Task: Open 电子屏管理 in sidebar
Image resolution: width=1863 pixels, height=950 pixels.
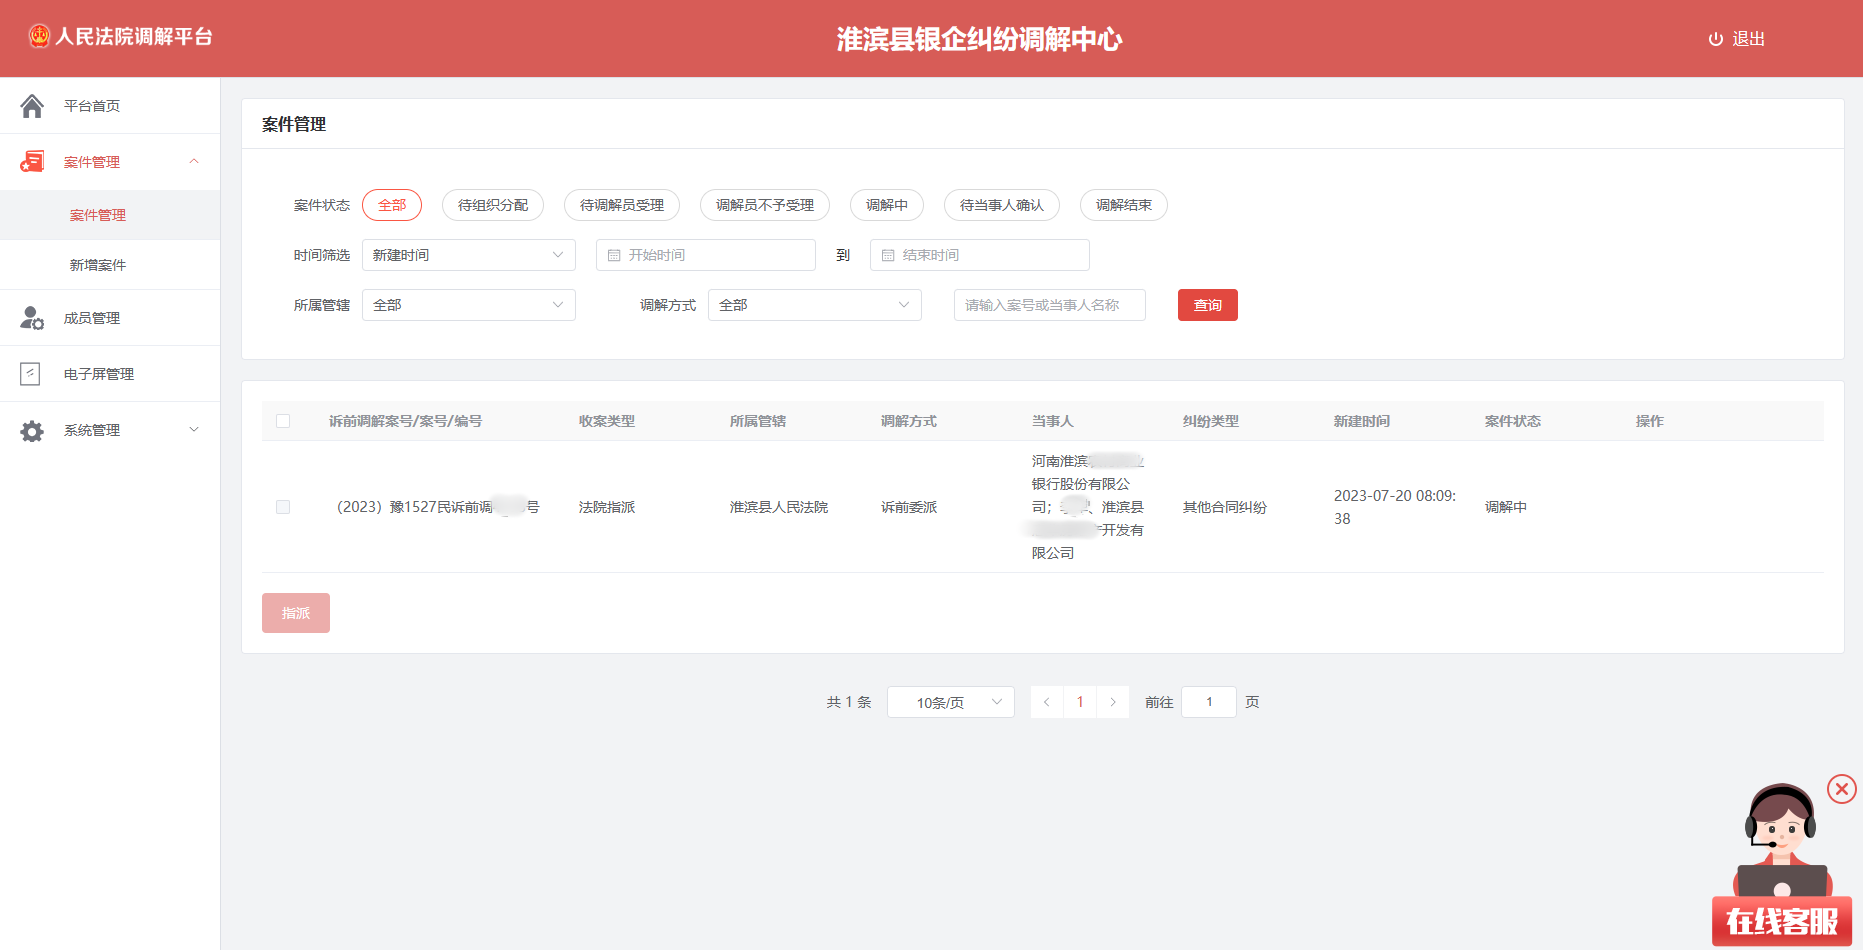Action: 110,374
